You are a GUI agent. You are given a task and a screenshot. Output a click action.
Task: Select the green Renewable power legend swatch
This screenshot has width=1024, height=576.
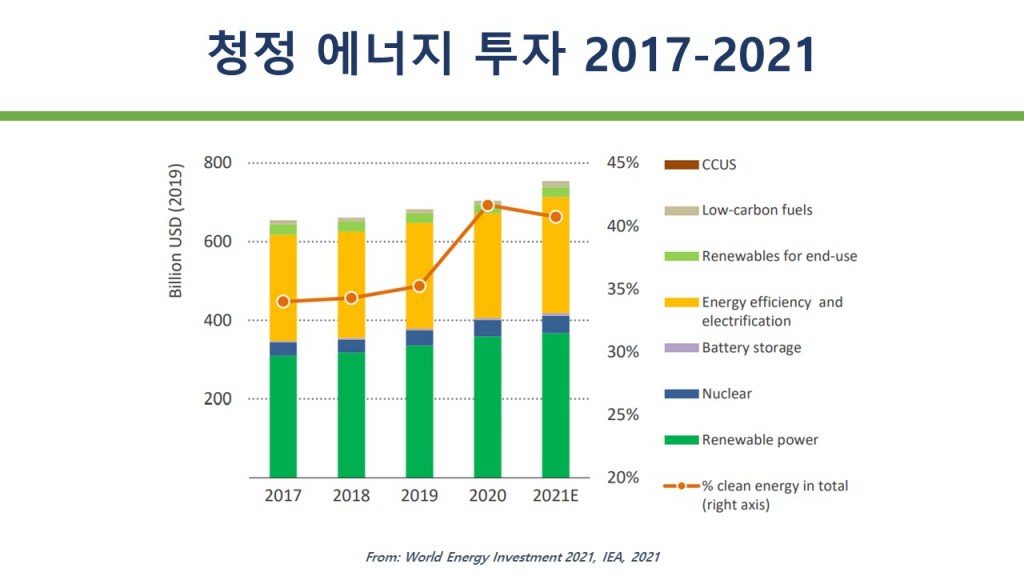[681, 440]
